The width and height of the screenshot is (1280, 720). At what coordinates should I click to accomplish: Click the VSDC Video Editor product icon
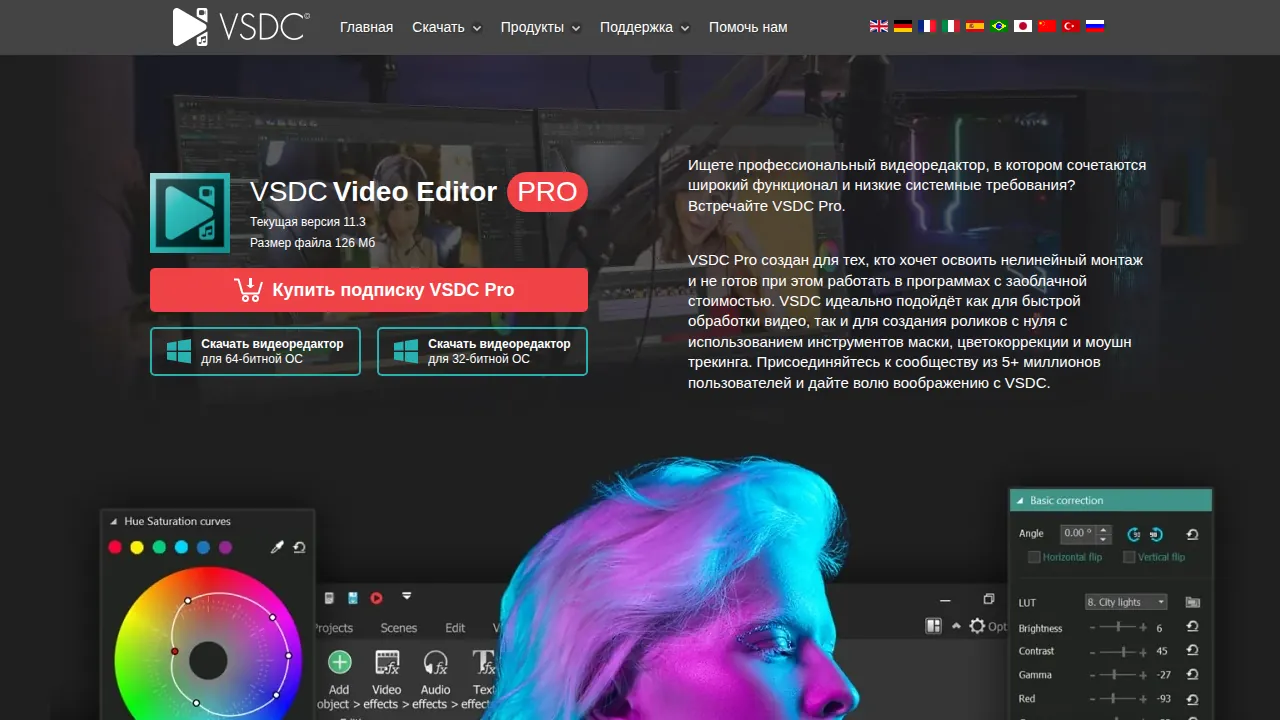(x=190, y=213)
